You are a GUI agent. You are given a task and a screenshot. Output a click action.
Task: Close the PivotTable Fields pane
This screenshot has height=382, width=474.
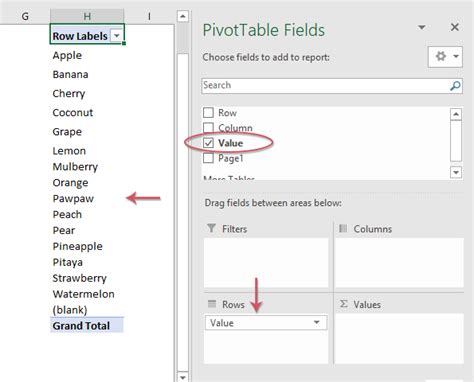(x=455, y=27)
